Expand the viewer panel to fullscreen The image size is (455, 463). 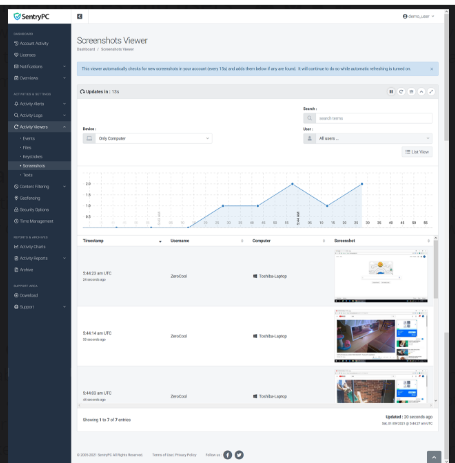(431, 92)
